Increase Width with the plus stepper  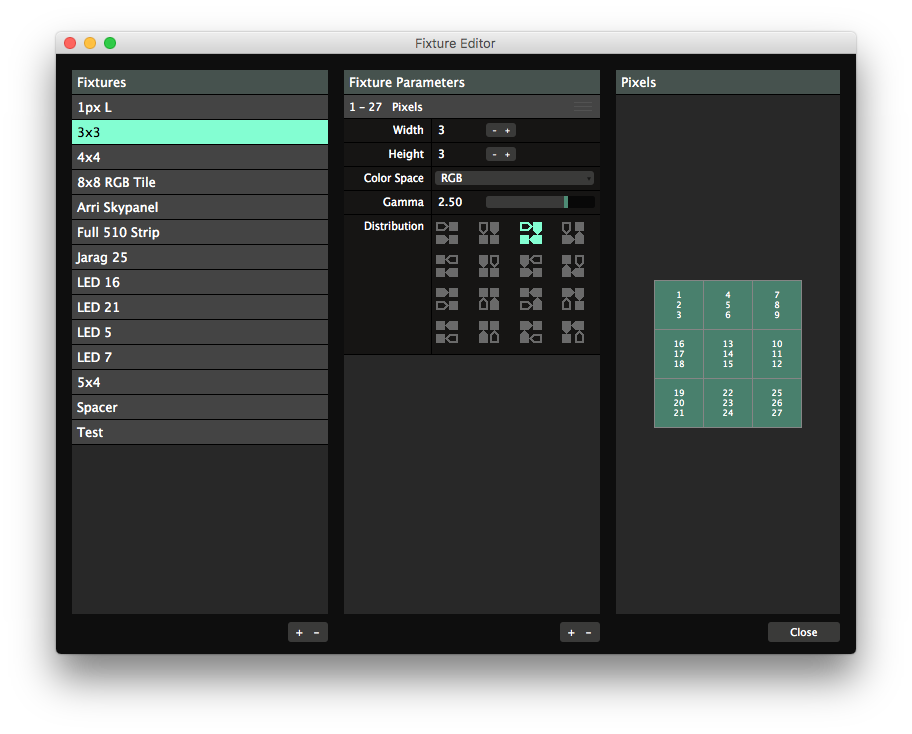coord(508,130)
